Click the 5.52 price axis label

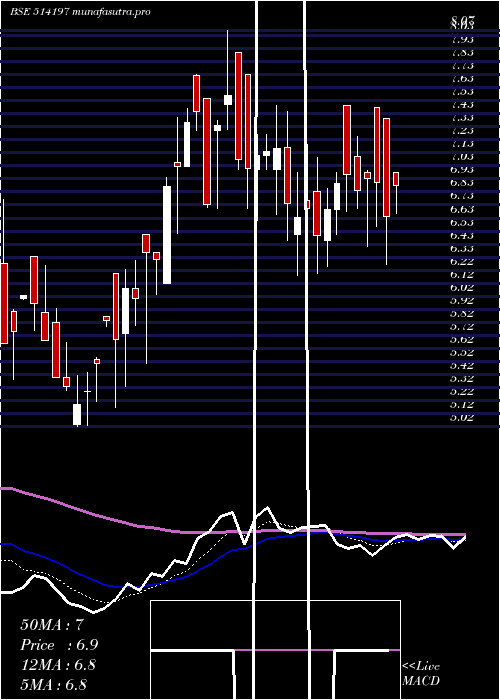462,353
